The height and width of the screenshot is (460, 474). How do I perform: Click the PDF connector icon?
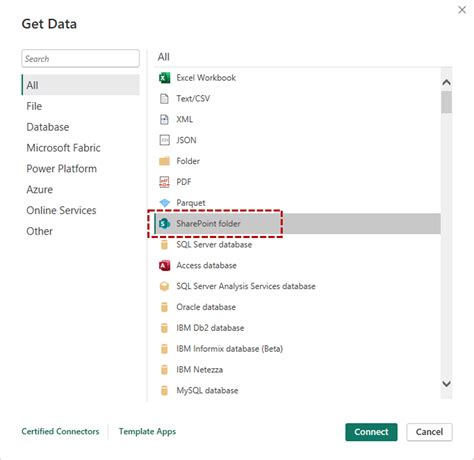(164, 182)
